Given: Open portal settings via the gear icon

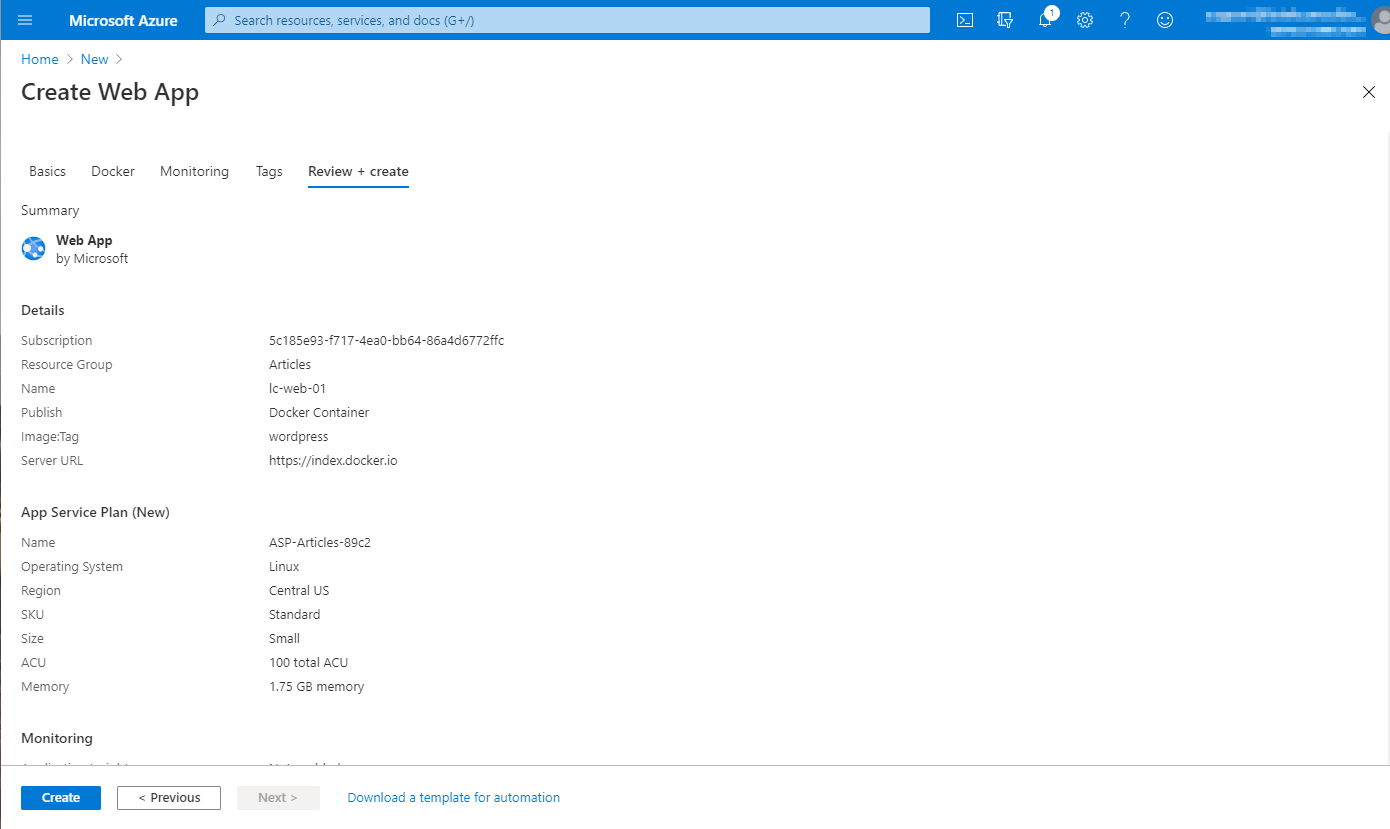Looking at the screenshot, I should pos(1084,19).
